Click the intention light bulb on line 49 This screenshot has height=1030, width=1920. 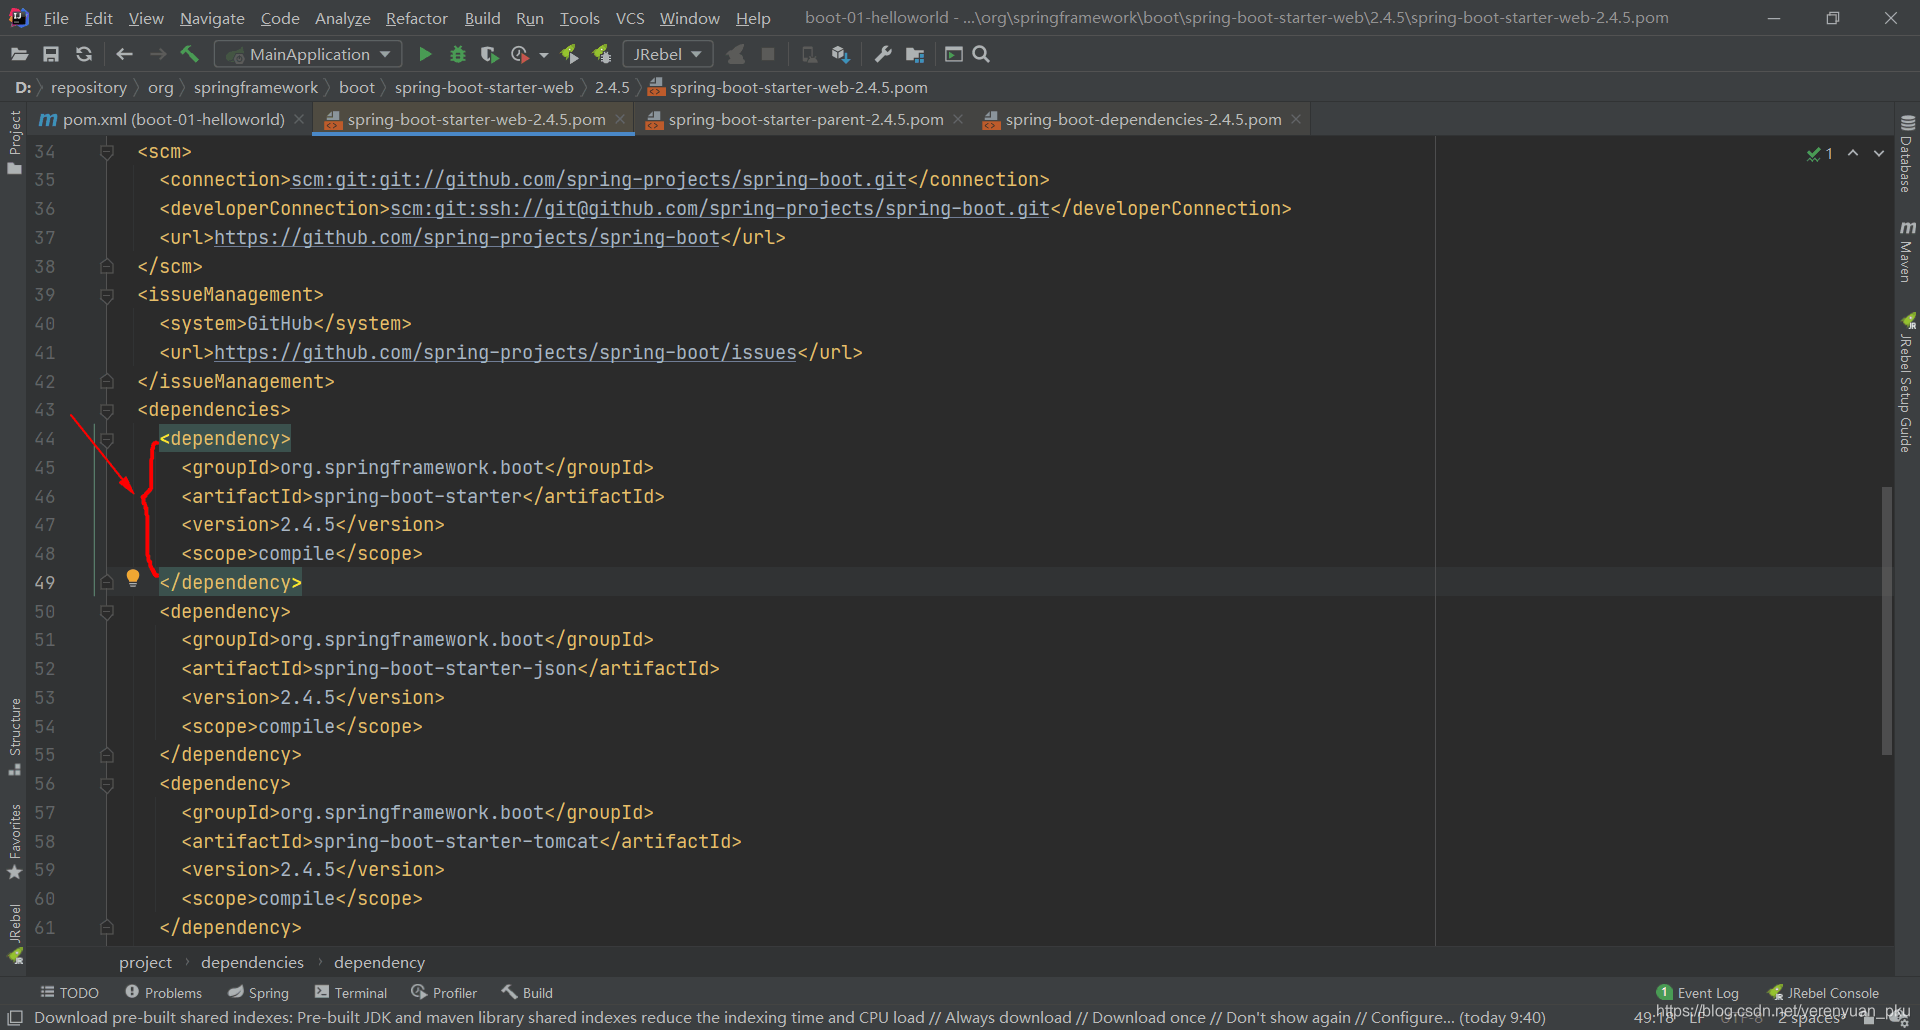pos(133,578)
